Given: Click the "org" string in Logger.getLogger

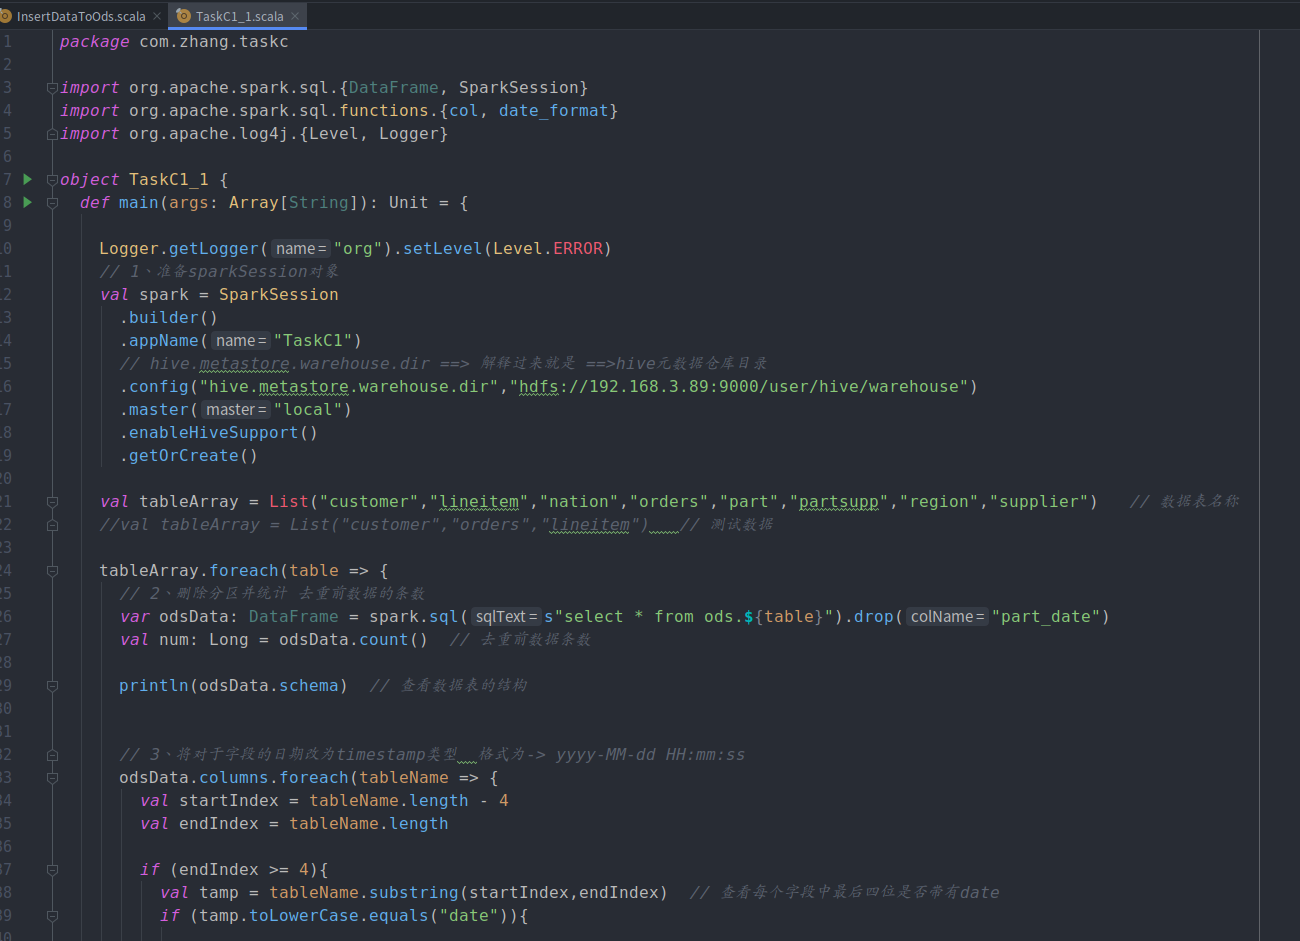Looking at the screenshot, I should coord(358,249).
